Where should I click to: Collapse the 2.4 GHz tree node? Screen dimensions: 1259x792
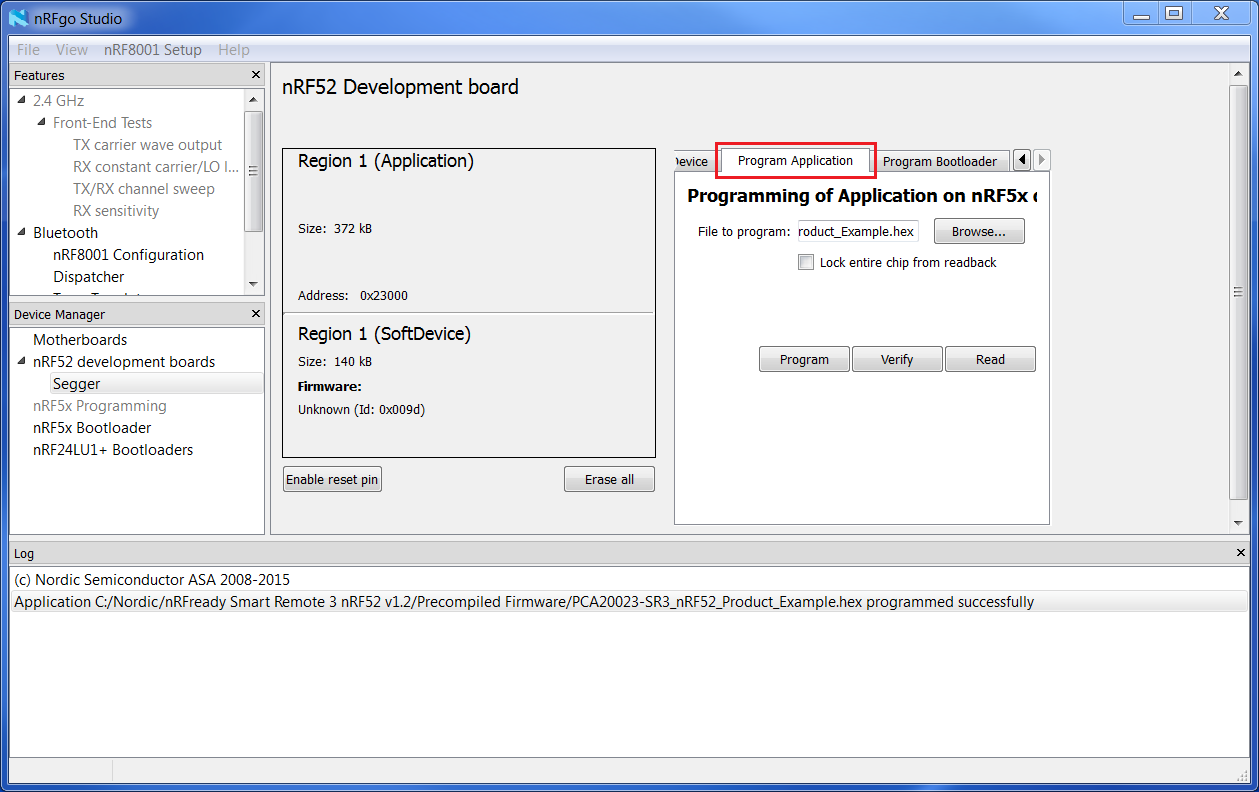pos(22,100)
